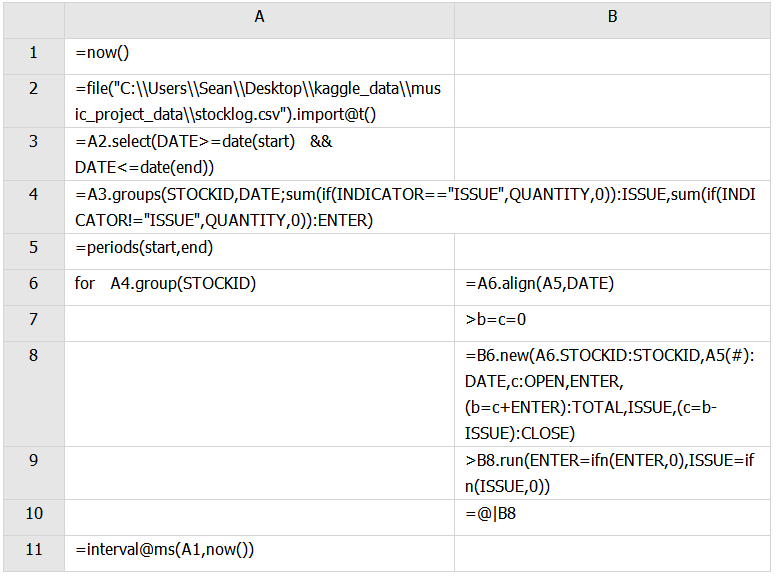Select row header 5
Viewport: 776px width, 579px height.
(34, 251)
